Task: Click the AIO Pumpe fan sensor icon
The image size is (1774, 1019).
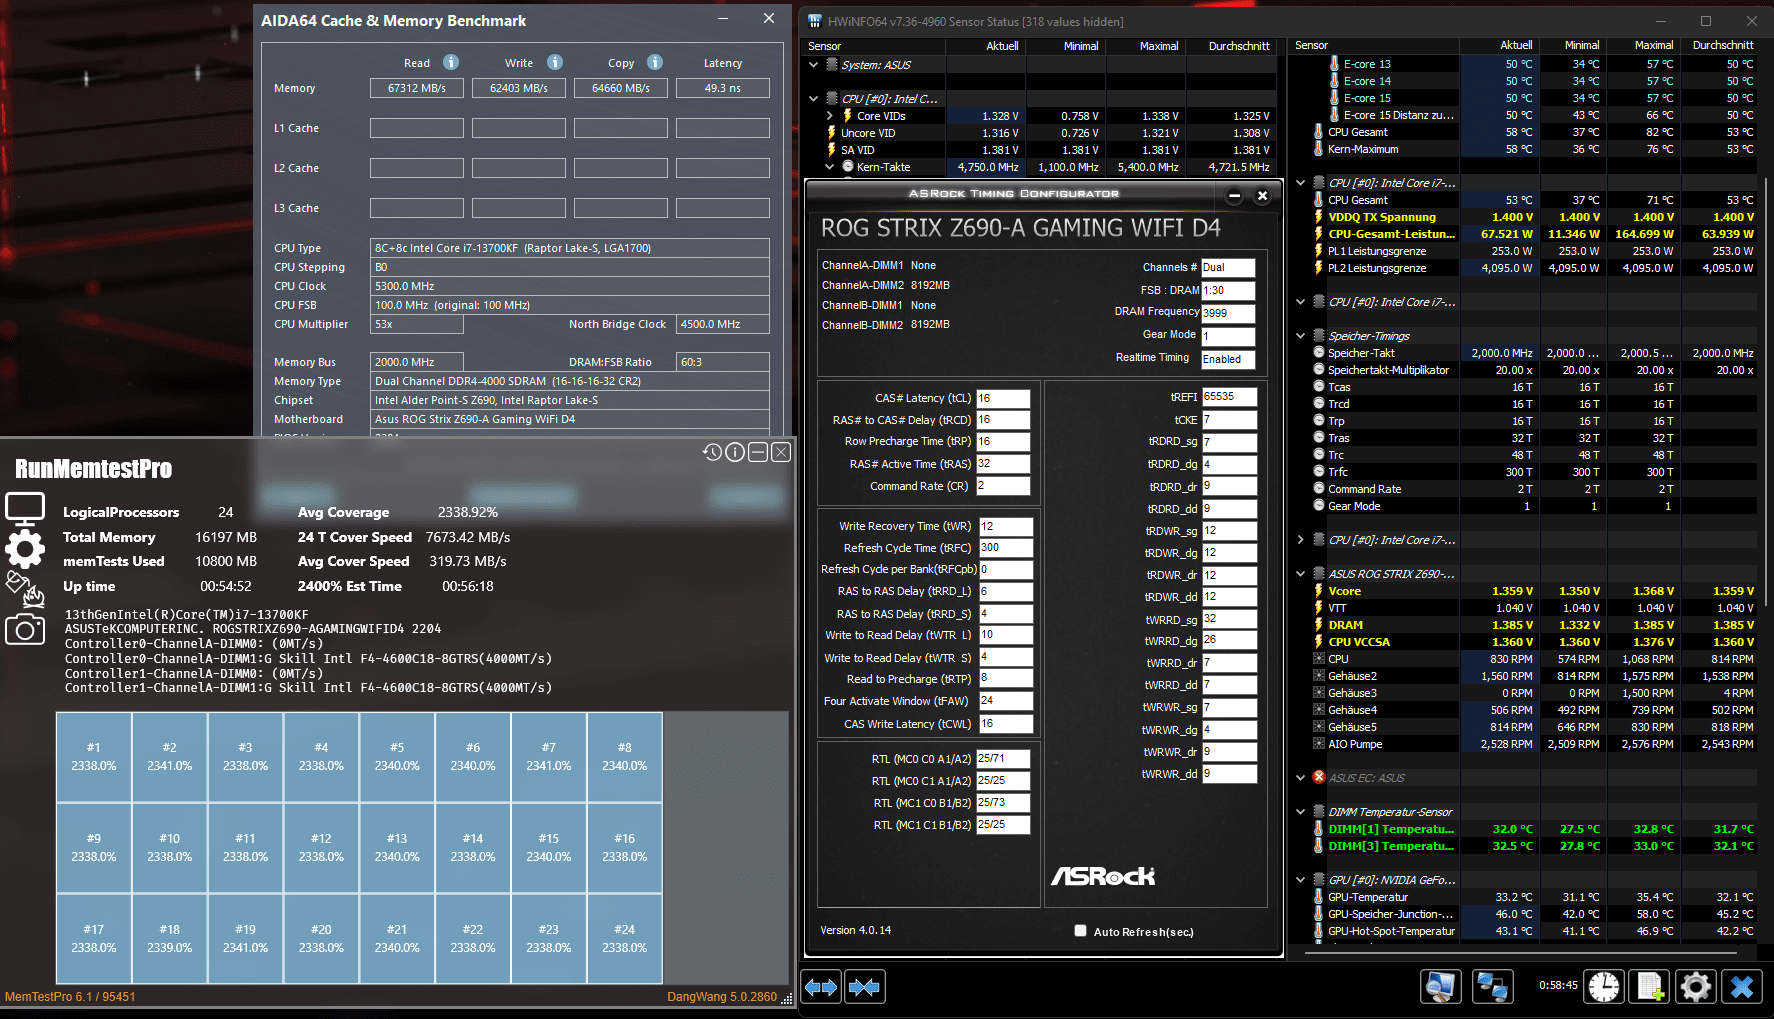Action: (x=1319, y=744)
